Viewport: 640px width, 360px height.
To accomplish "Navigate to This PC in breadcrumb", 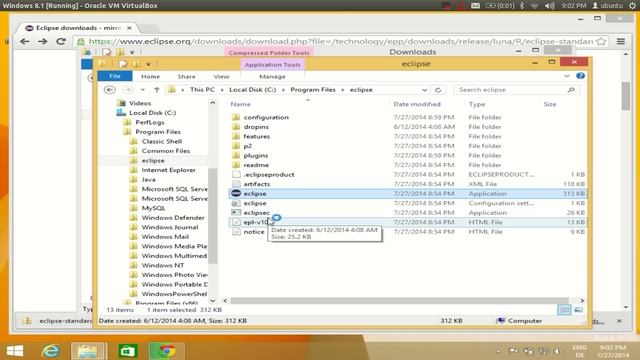I will 202,90.
